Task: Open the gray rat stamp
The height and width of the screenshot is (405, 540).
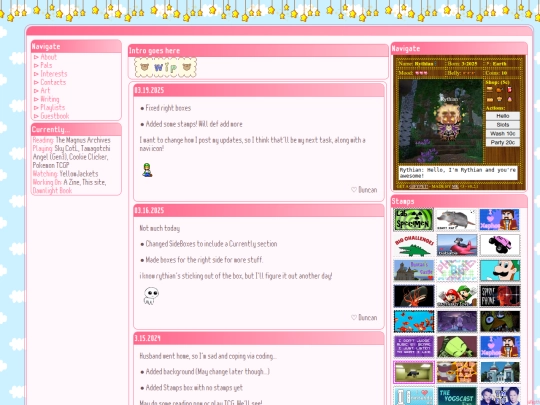Action: (x=457, y=220)
